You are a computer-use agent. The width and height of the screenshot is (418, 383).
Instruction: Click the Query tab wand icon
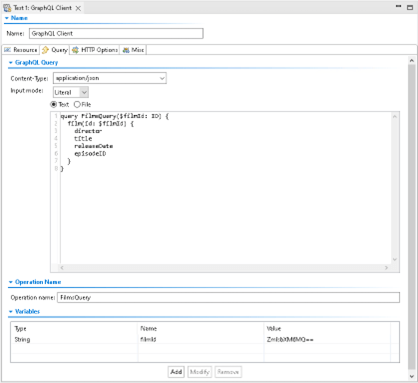coord(45,50)
